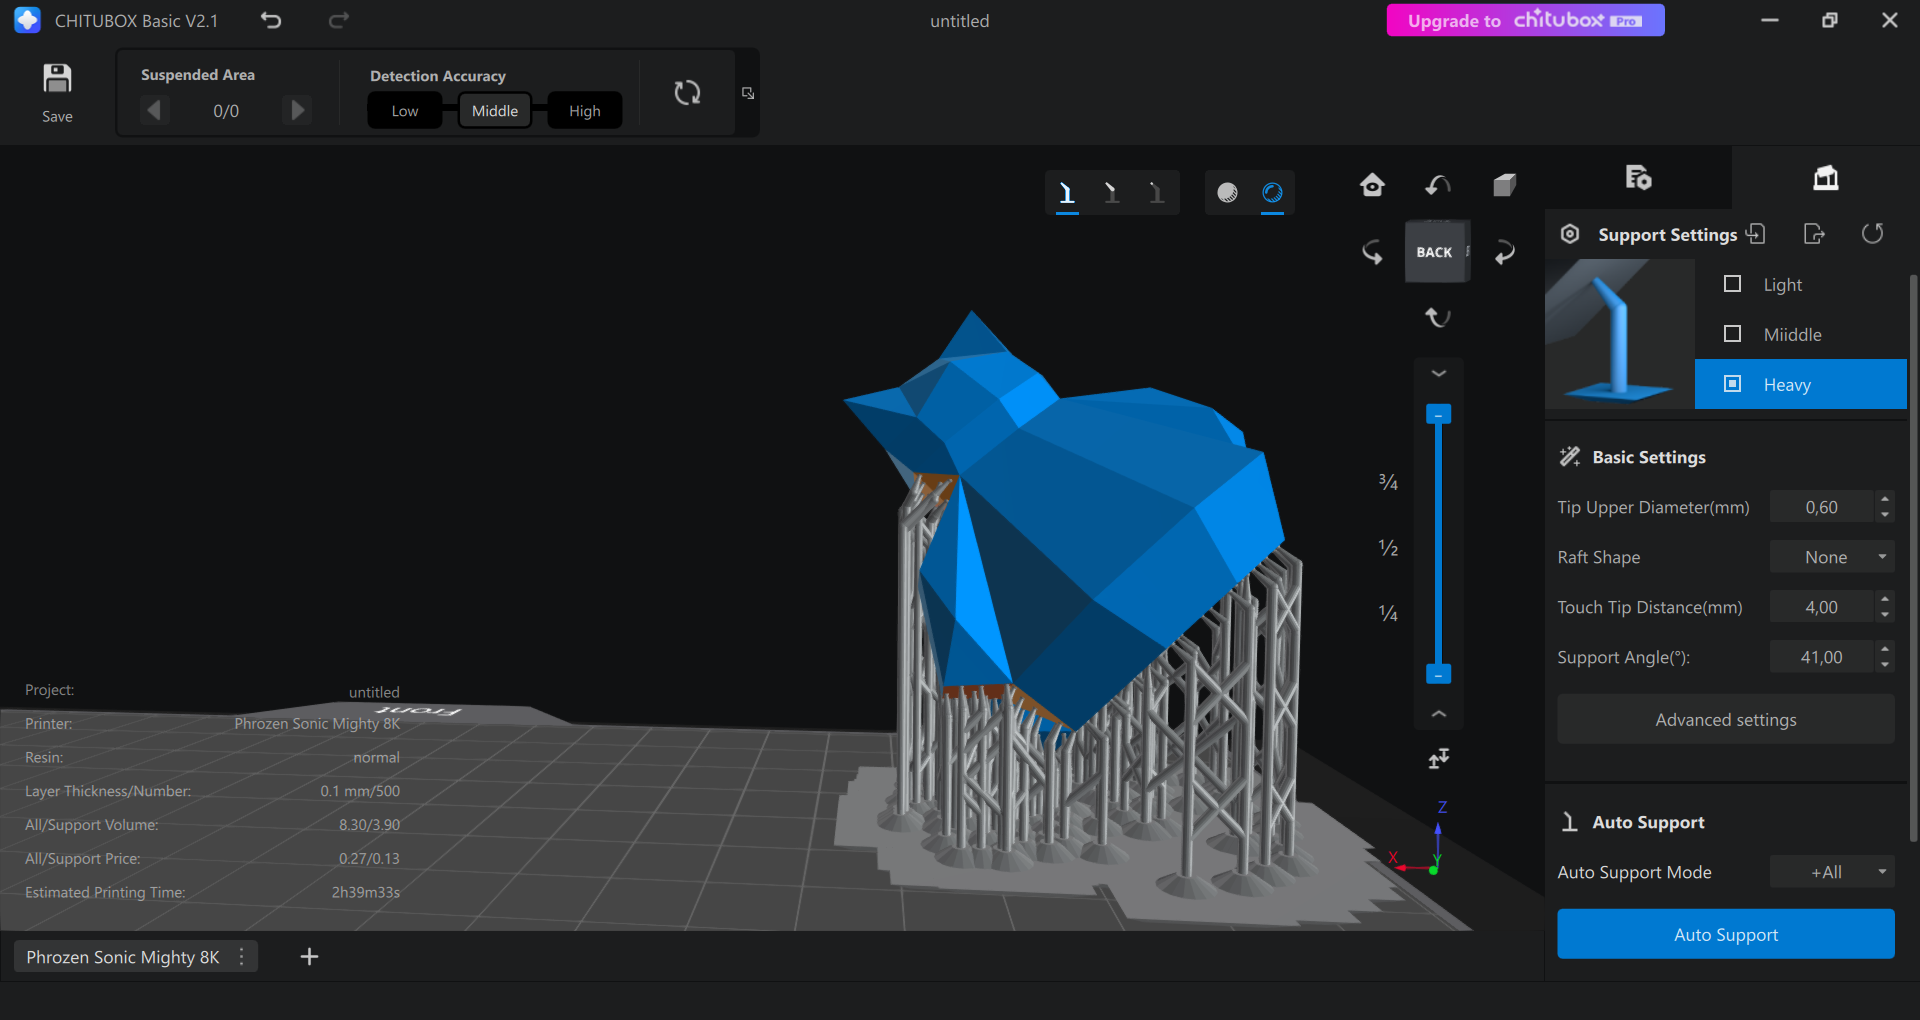Go to previous suspended area
1920x1020 pixels.
coord(154,110)
